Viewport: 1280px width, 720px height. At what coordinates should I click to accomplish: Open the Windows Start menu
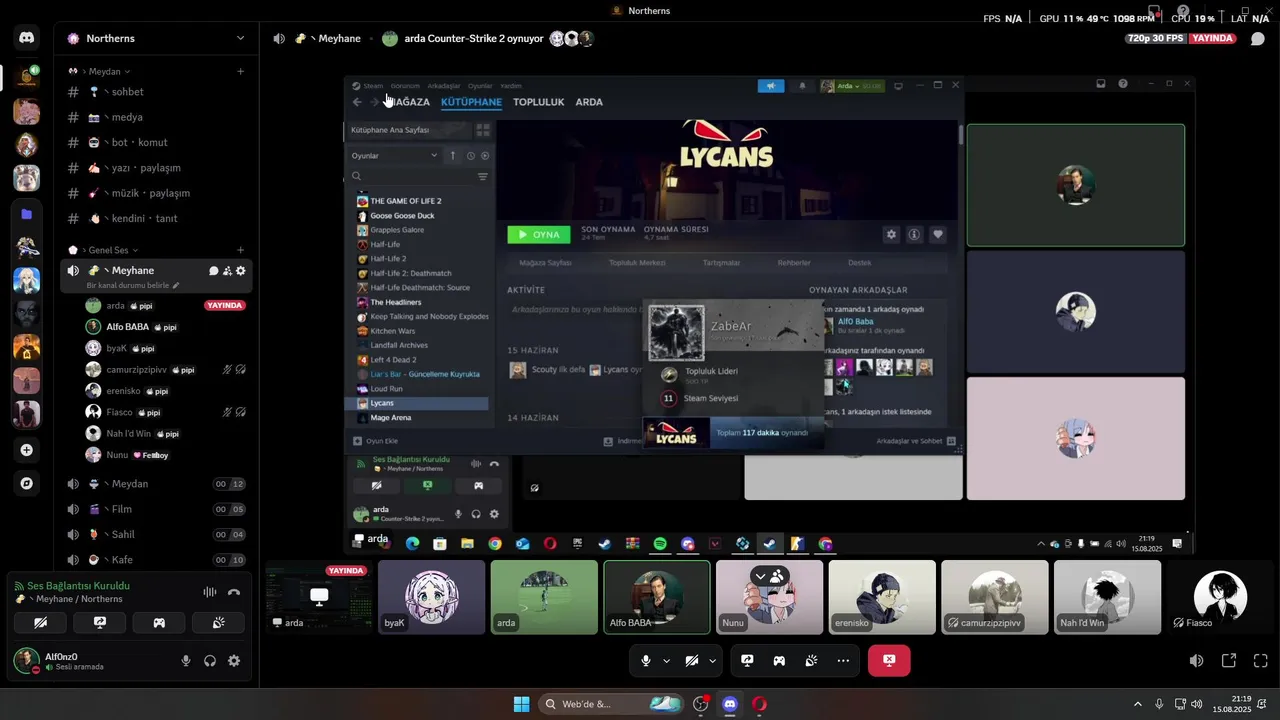tap(522, 704)
